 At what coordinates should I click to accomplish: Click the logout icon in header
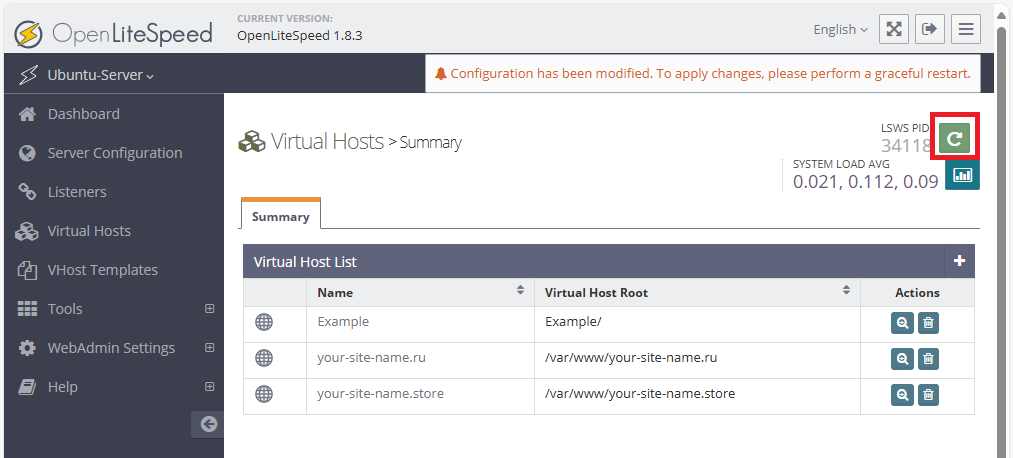(930, 29)
